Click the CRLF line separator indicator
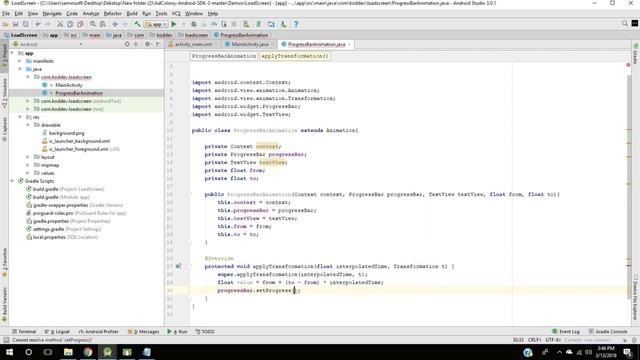Image resolution: width=640 pixels, height=360 pixels. coord(534,340)
